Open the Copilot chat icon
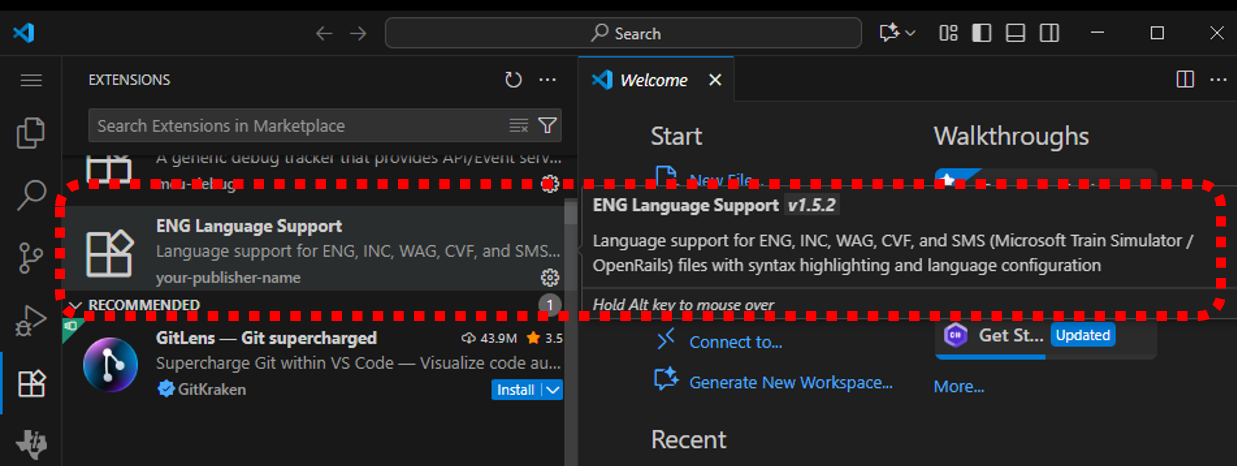 [x=888, y=33]
